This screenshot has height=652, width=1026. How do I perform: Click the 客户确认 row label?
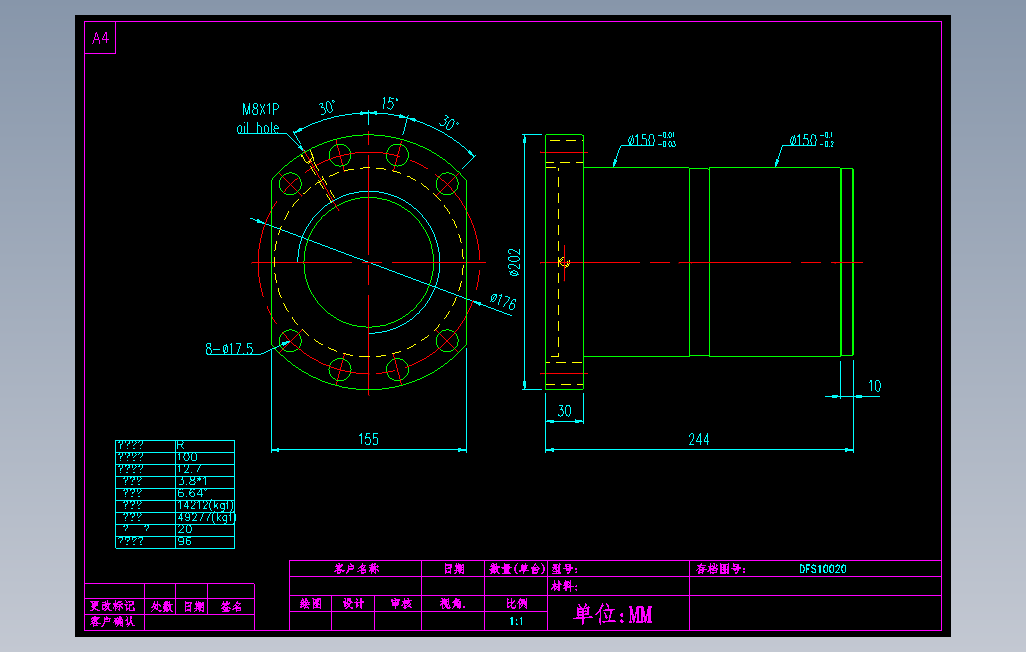(113, 621)
